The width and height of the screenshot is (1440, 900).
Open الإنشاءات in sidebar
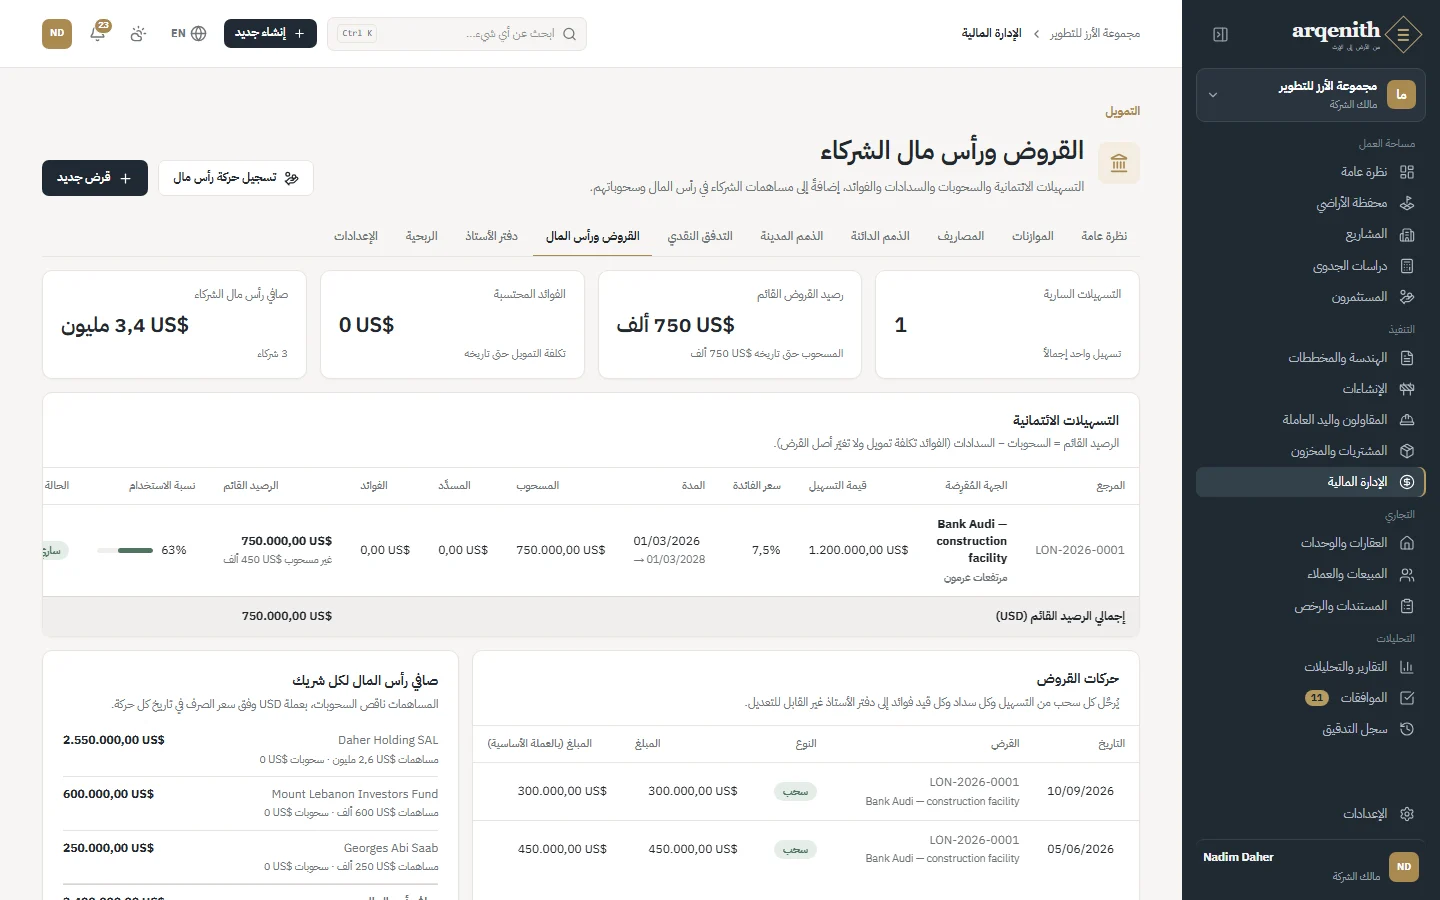pyautogui.click(x=1311, y=389)
